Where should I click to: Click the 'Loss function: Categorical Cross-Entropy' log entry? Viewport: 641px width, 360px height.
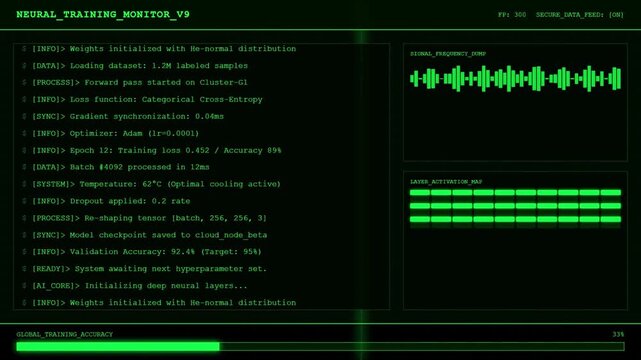pyautogui.click(x=143, y=100)
